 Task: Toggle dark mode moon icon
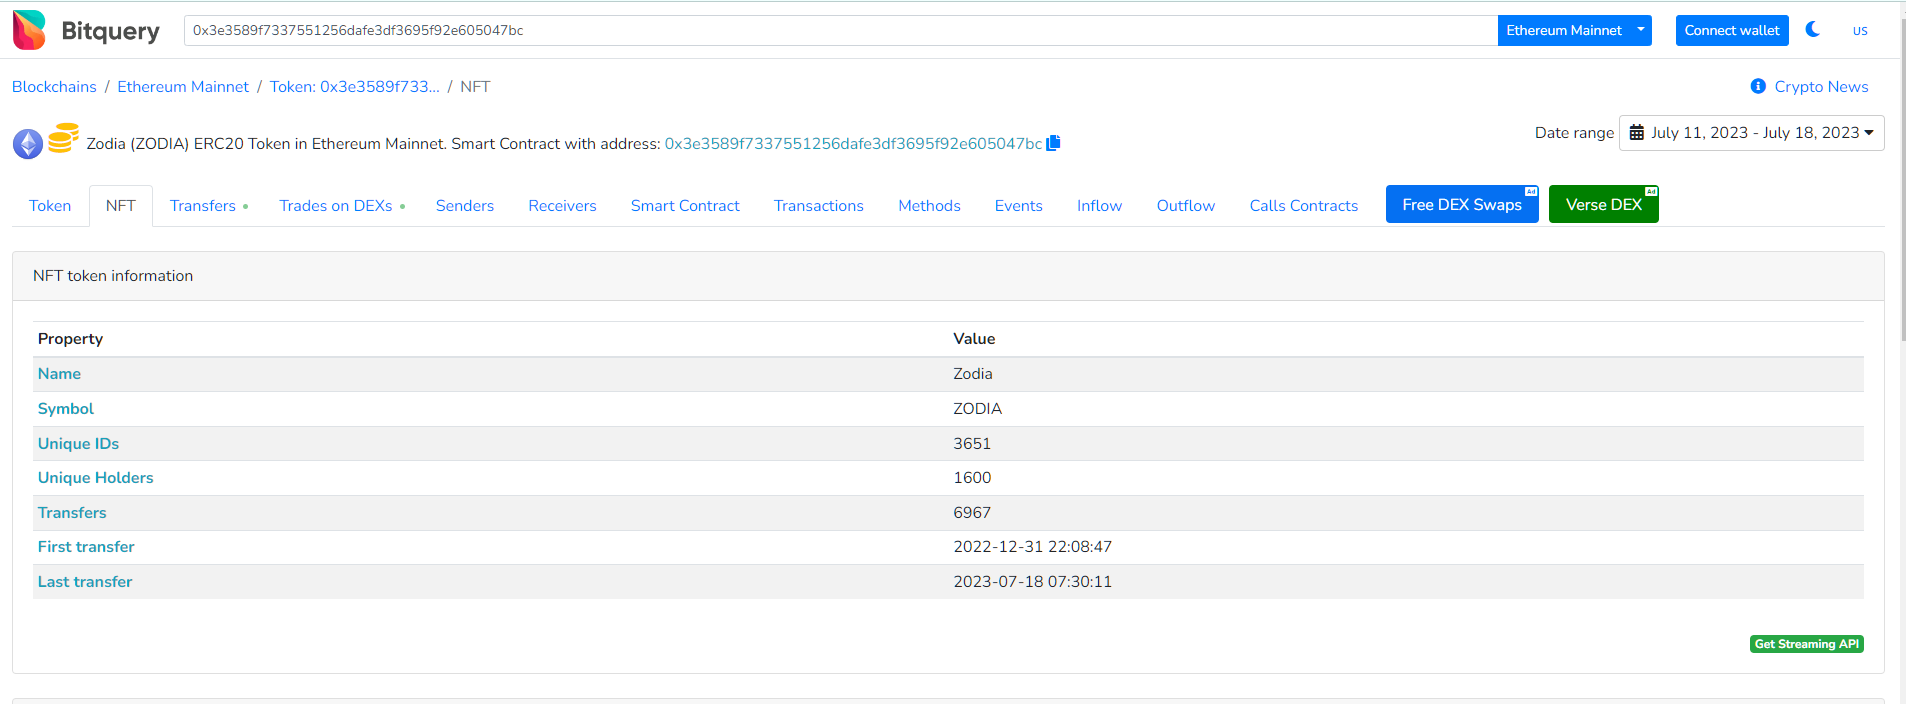1812,29
